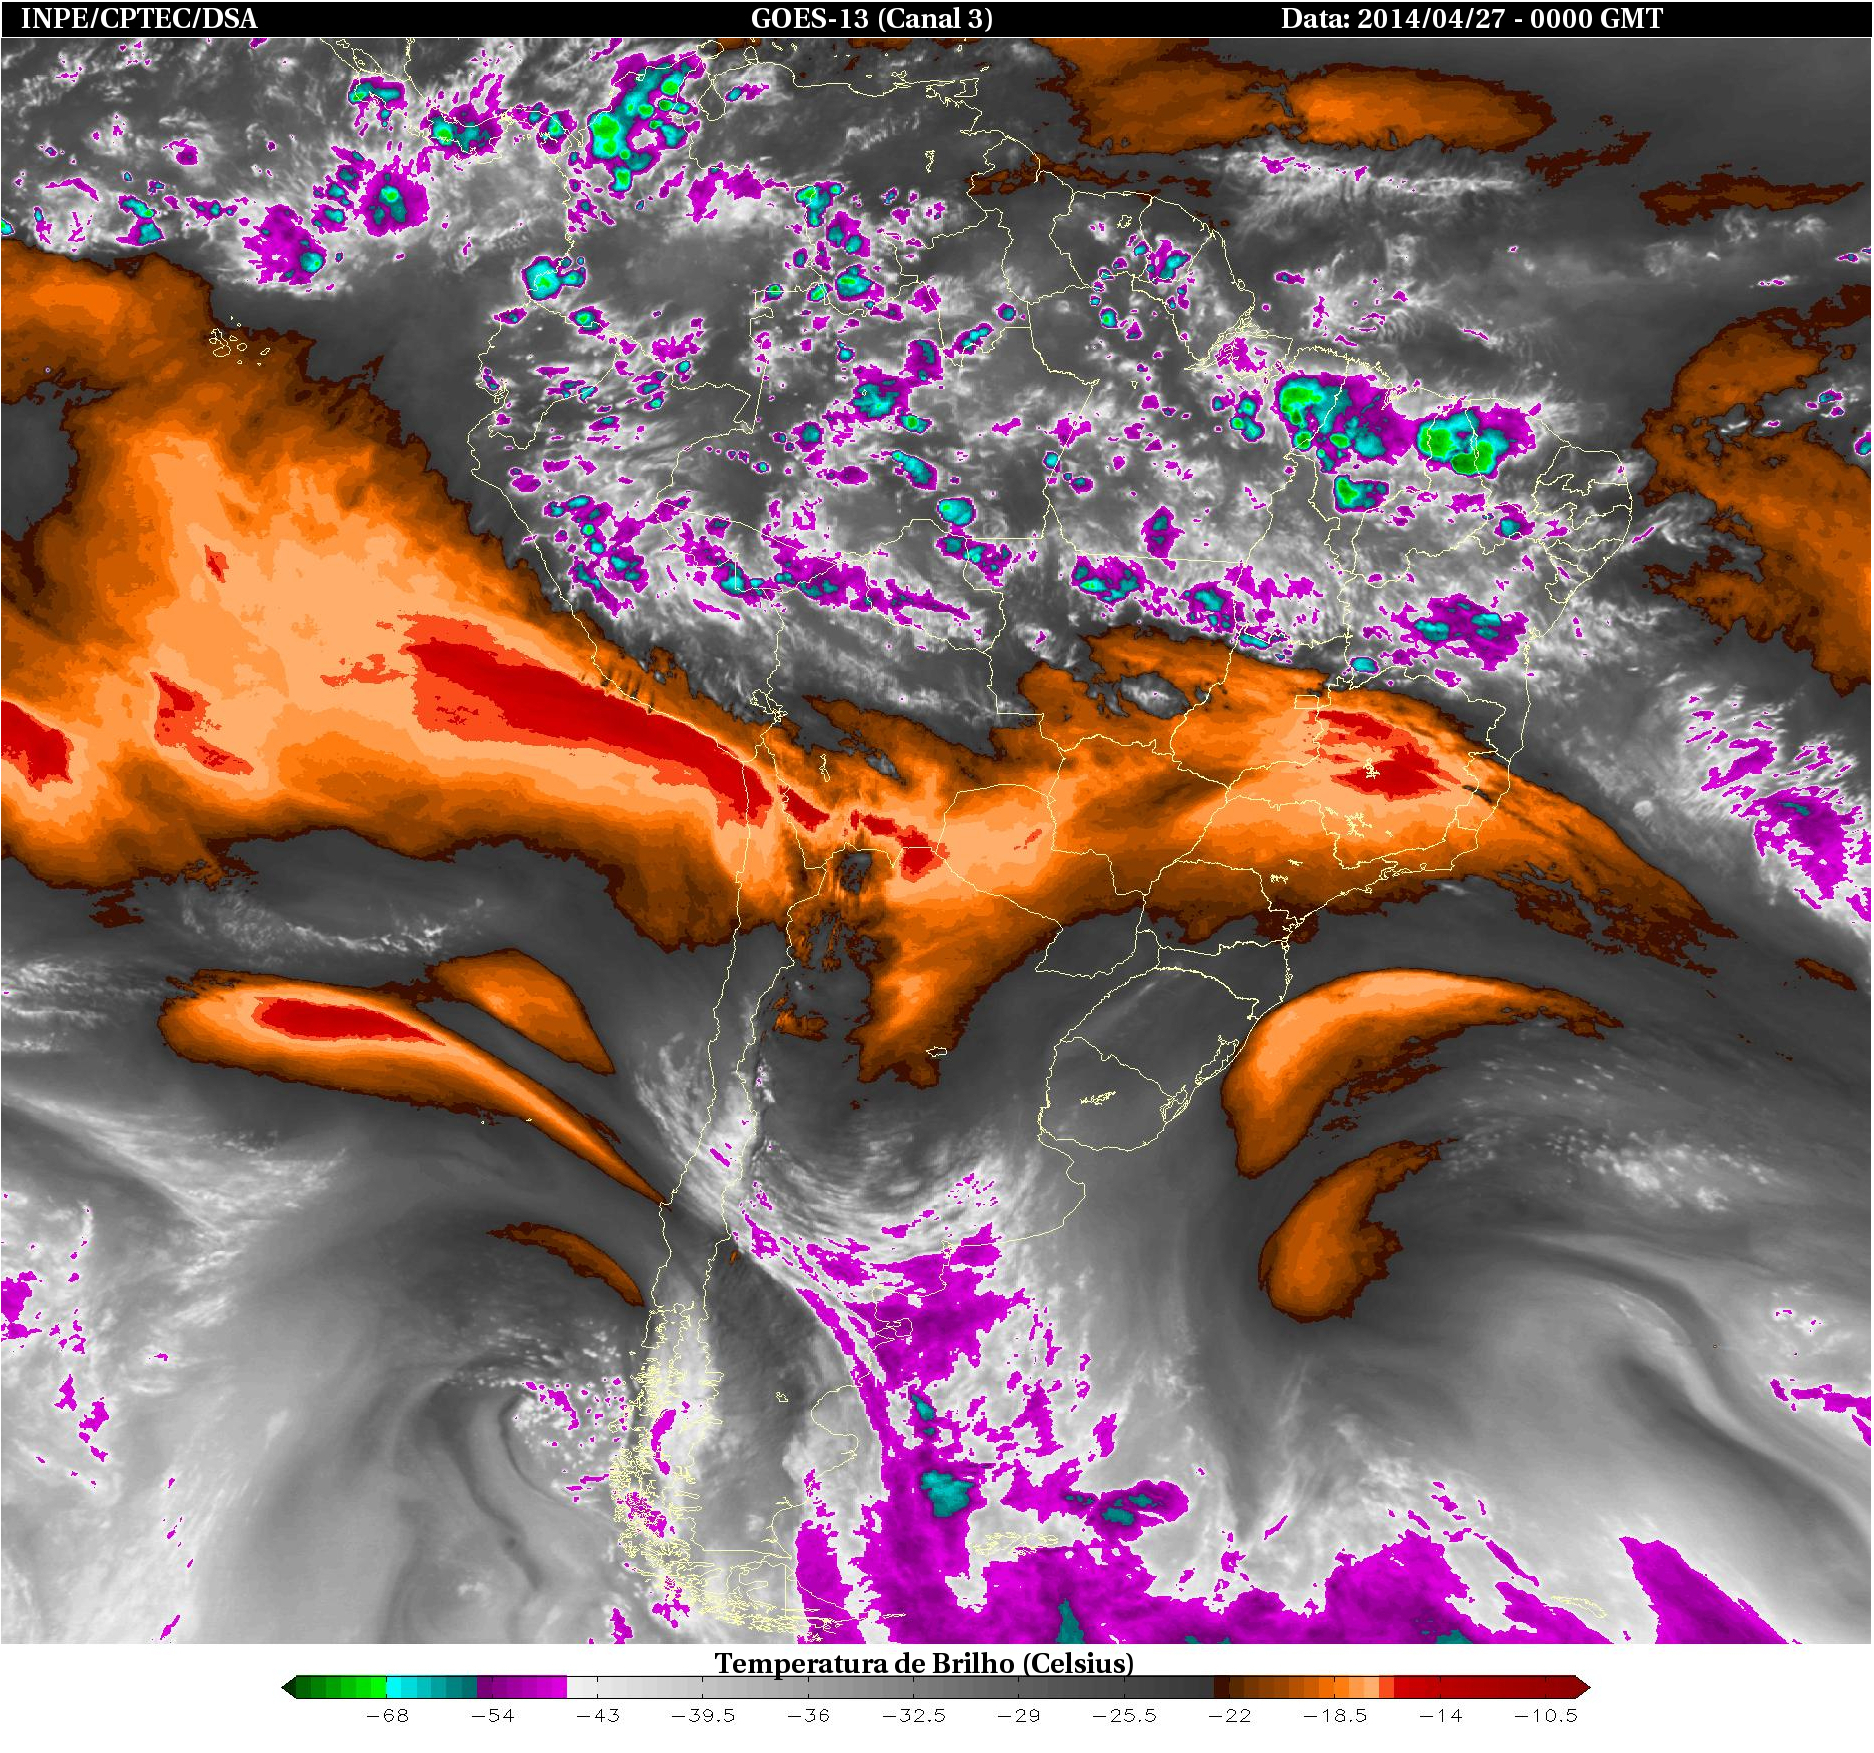This screenshot has height=1753, width=1874.
Task: Click the right arrow tip of the colorbar
Action: tap(1582, 1687)
